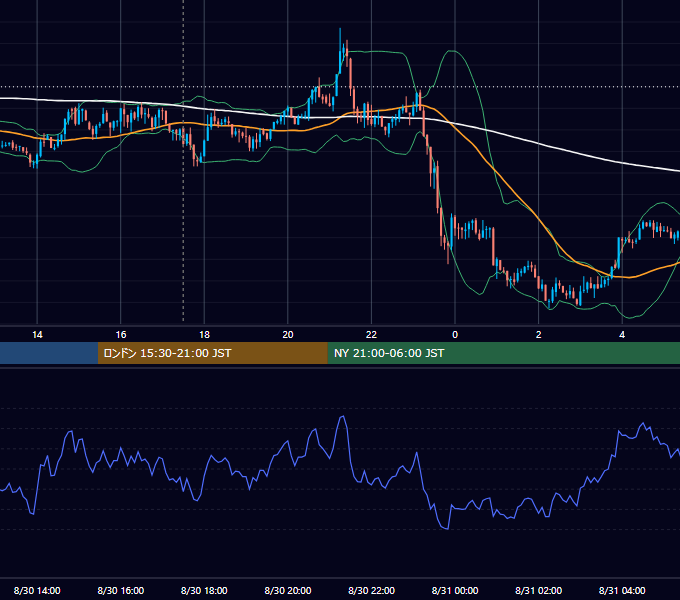Screen dimensions: 680x600
Task: Click hour label 4 on price chart axis
Action: tap(622, 335)
